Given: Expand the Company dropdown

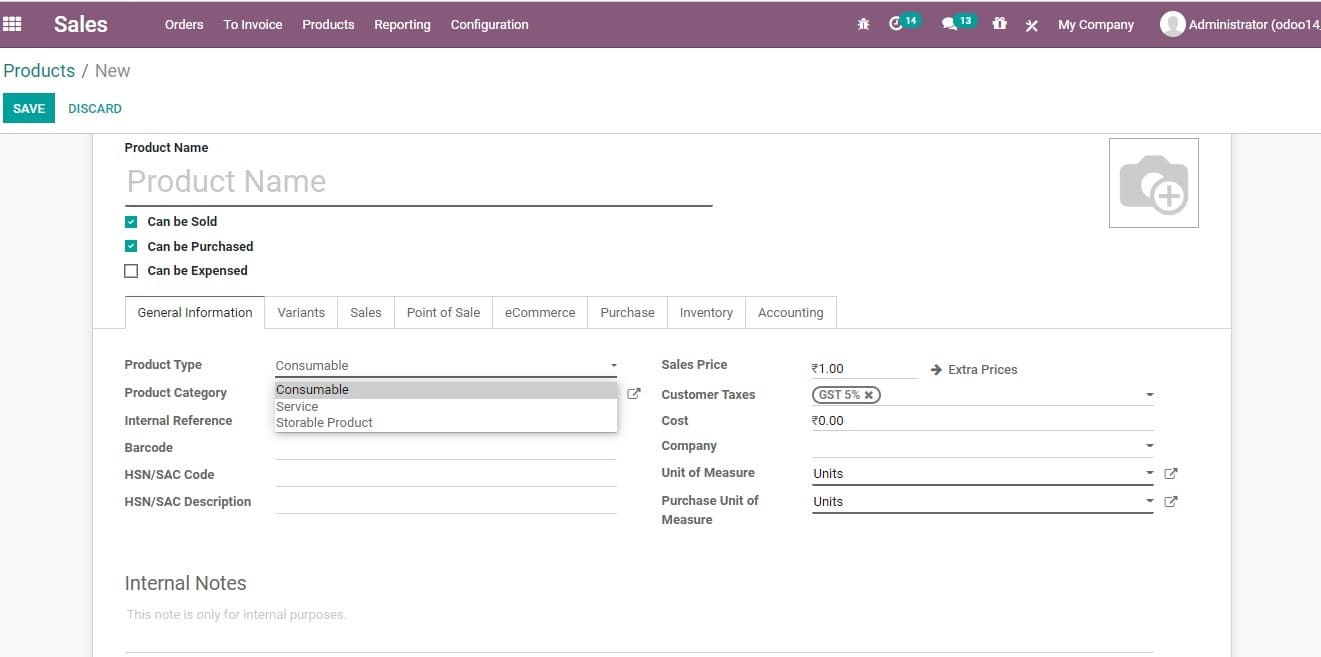Looking at the screenshot, I should tap(1149, 445).
